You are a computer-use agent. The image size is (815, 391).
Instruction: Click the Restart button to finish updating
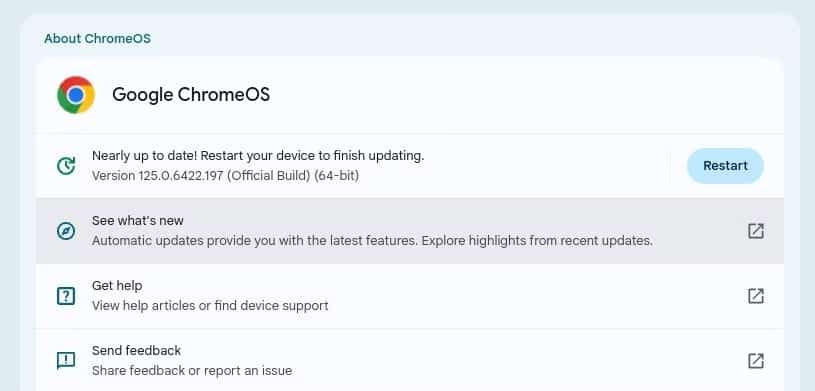pos(725,166)
